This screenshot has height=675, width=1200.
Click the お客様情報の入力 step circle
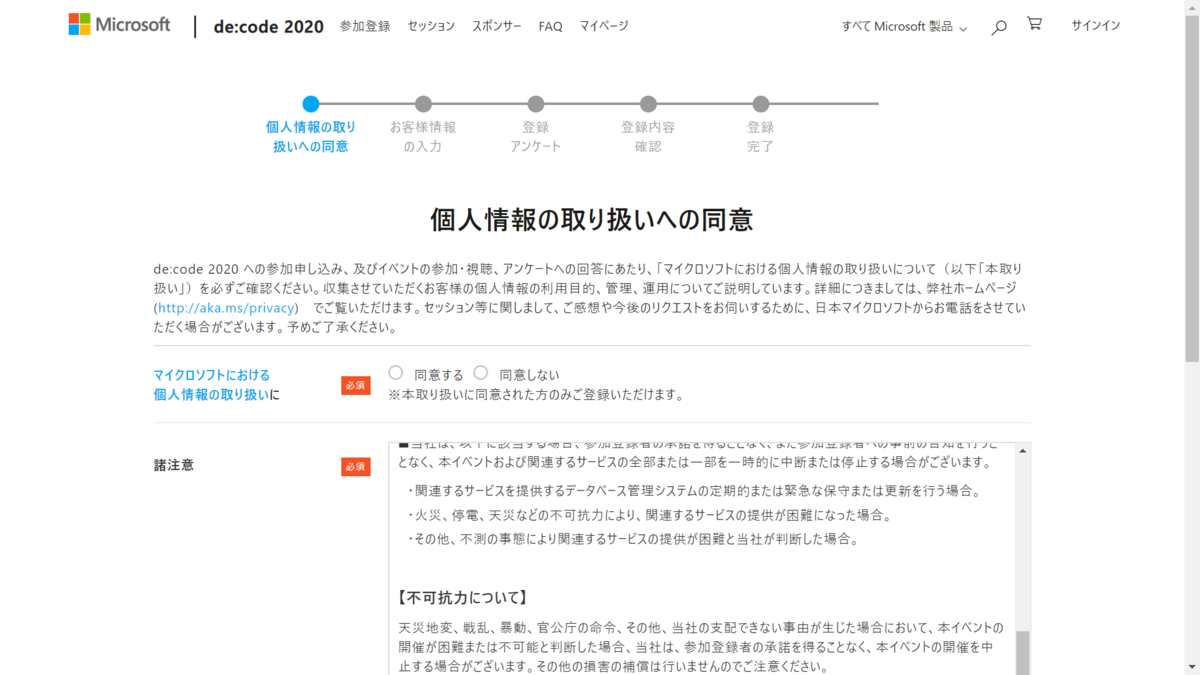[423, 104]
